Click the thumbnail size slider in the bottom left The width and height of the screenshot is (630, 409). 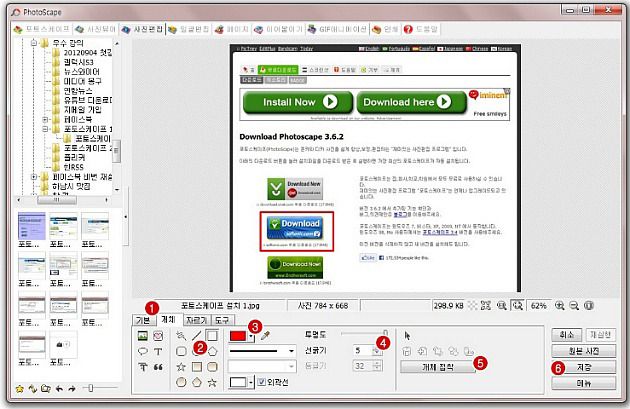point(100,388)
